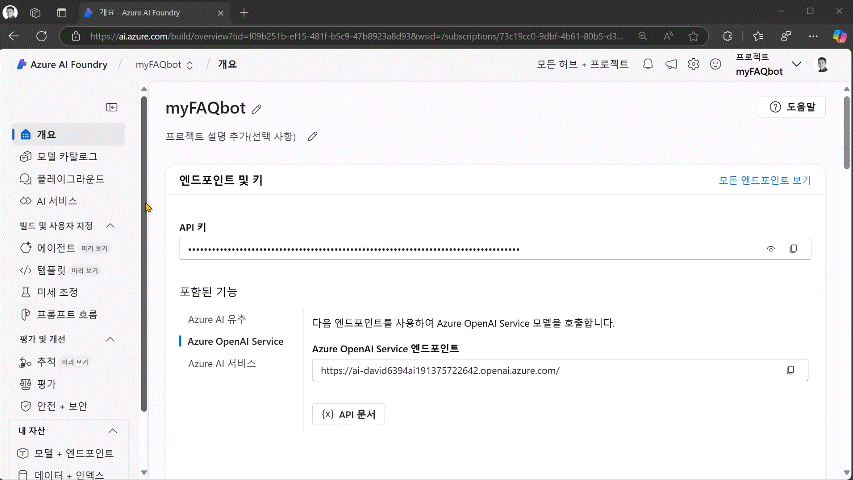Click the 모델 + 엔드포인트 cube icon
This screenshot has height=480, width=853.
tap(23, 453)
